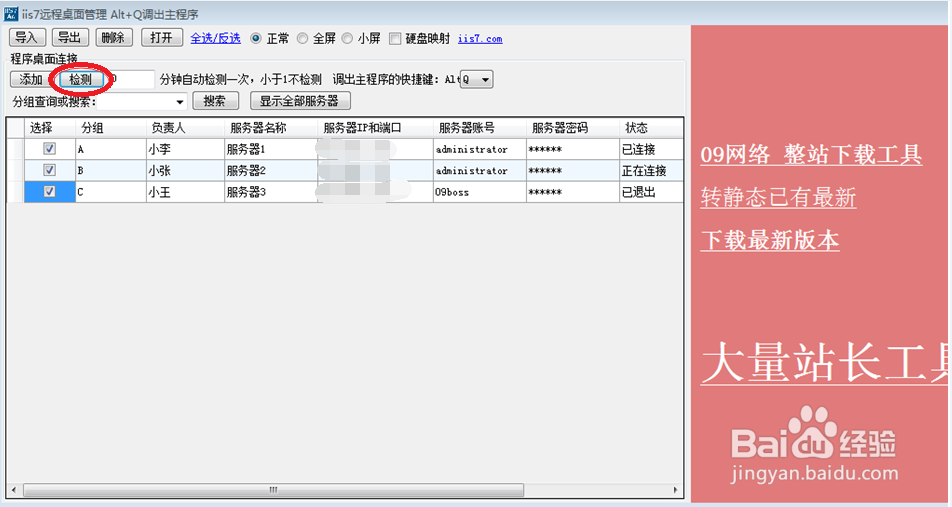The width and height of the screenshot is (952, 507).
Task: Click the 添加 add button
Action: [x=30, y=80]
